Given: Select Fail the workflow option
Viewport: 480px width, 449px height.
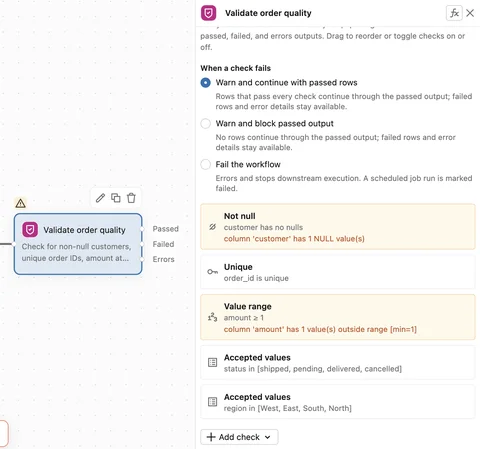Looking at the screenshot, I should pyautogui.click(x=205, y=164).
